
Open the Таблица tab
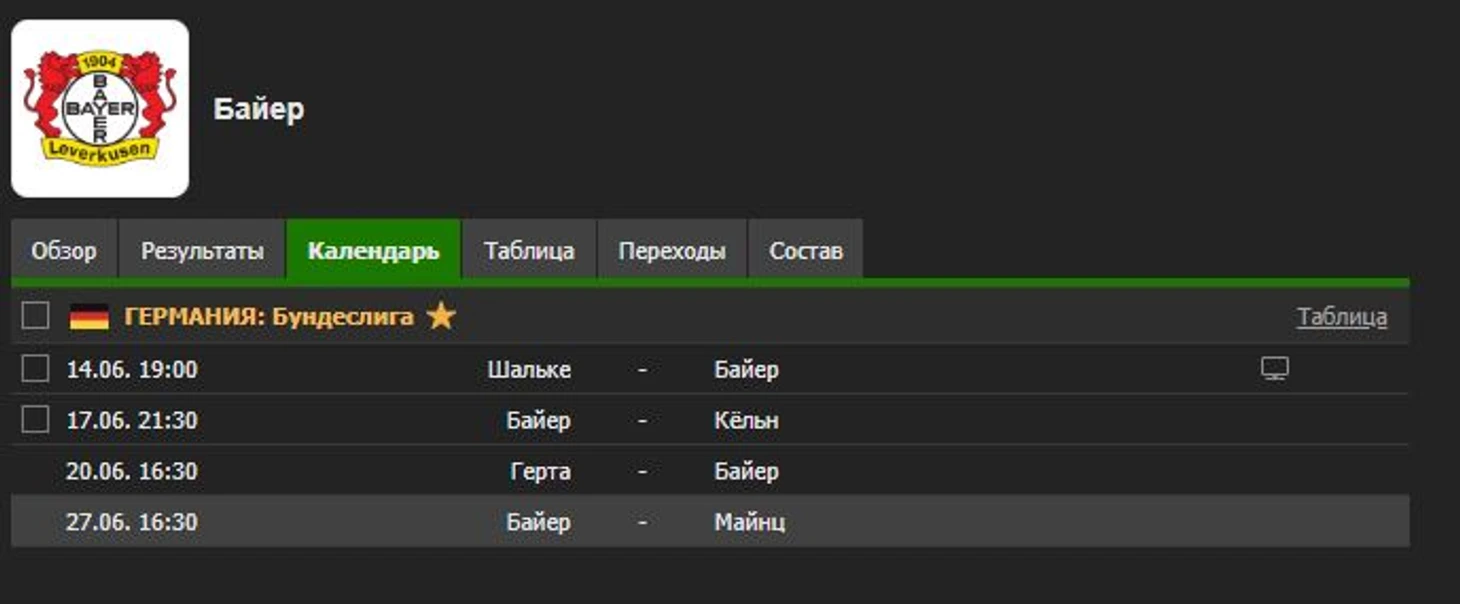tap(529, 250)
